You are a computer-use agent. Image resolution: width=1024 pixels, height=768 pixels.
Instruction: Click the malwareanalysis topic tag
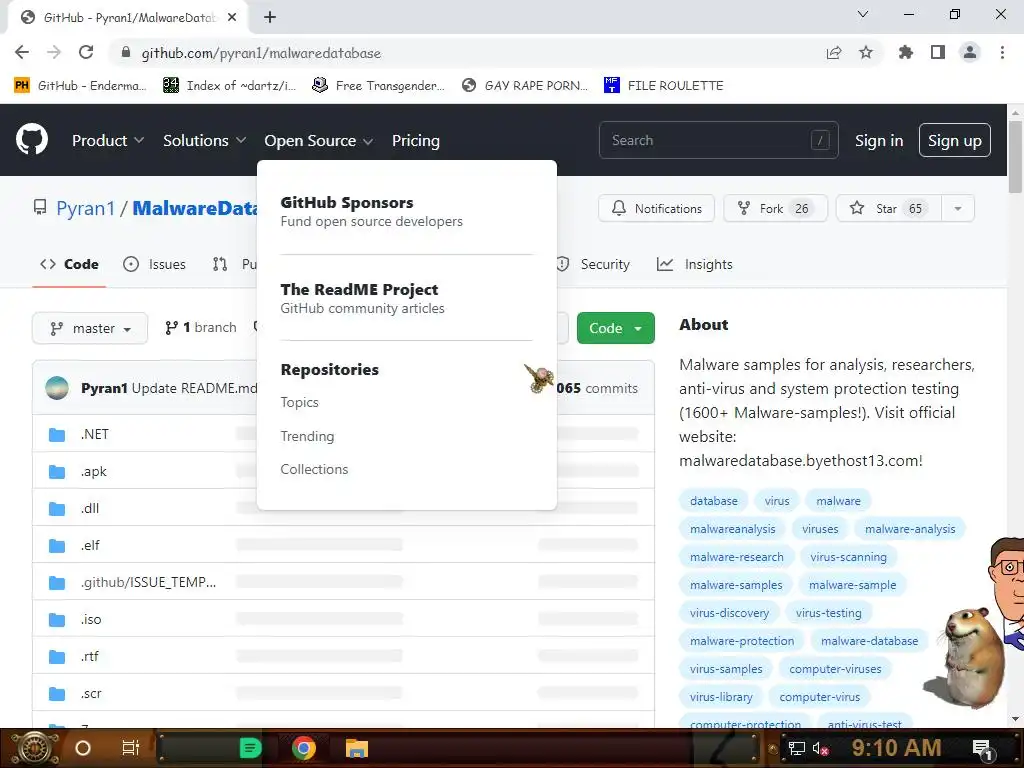pos(733,529)
